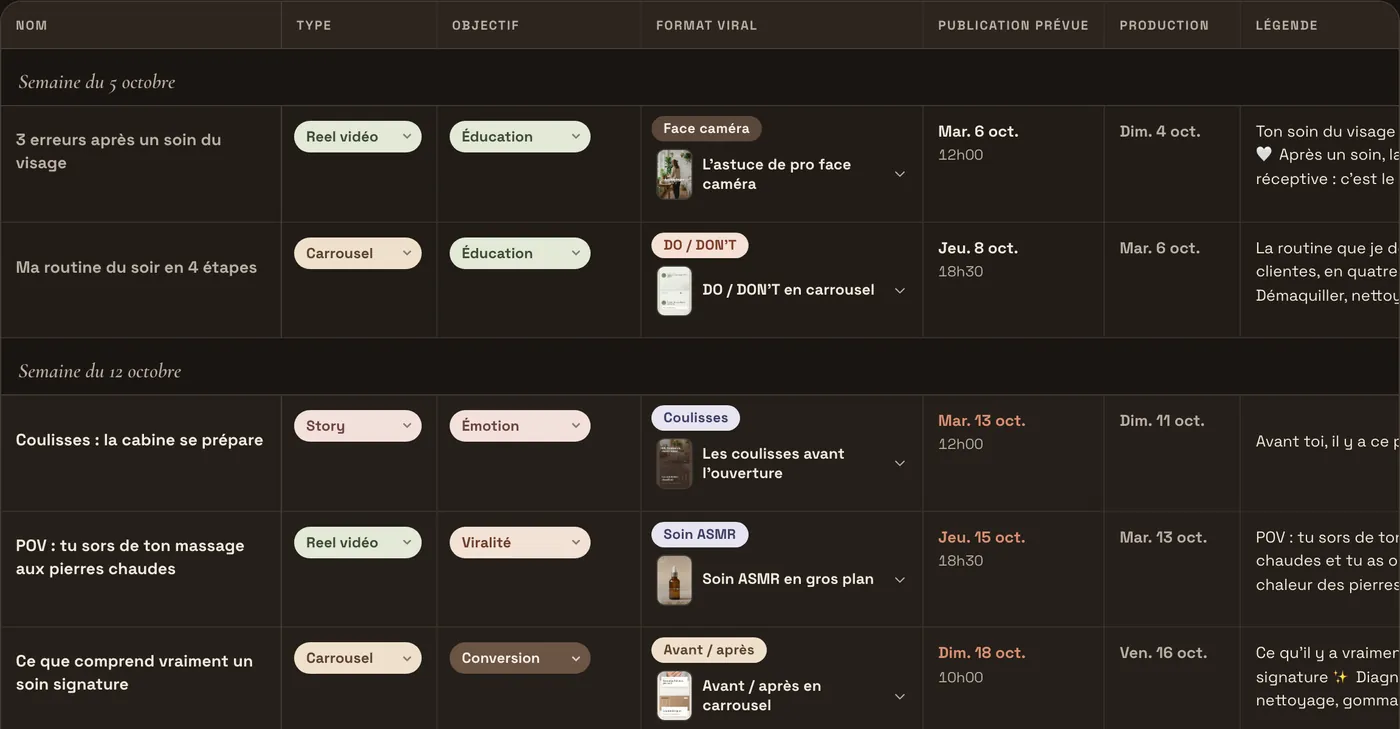
Task: Expand chevron beside "DO / DON'T en carrousel"
Action: (899, 290)
